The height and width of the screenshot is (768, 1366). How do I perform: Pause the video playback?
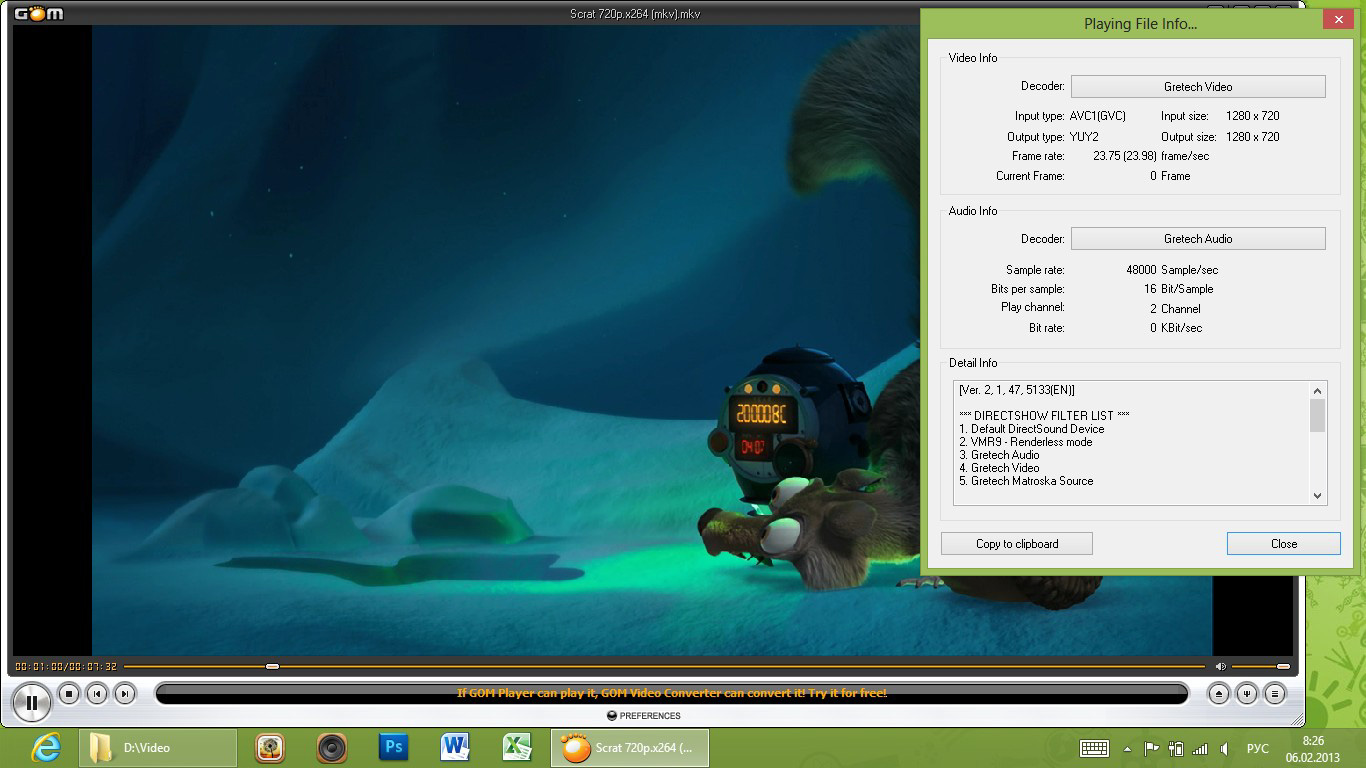coord(32,702)
